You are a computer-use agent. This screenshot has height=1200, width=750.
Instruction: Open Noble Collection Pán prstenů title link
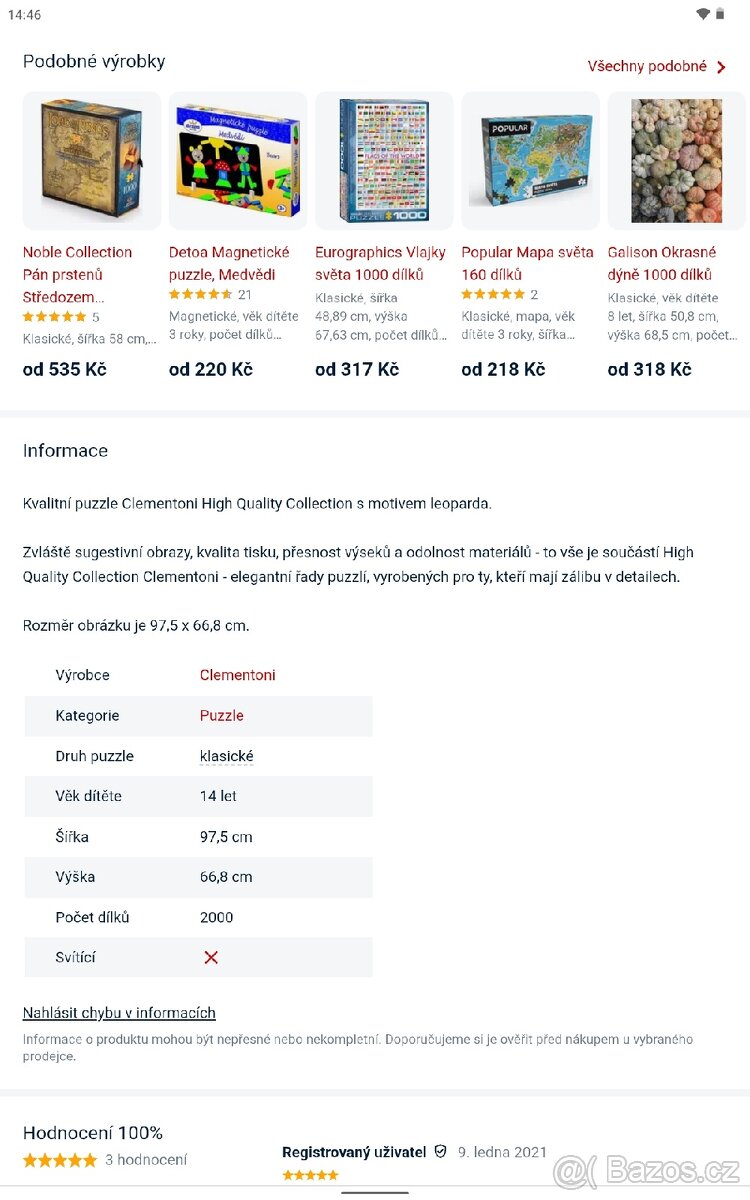[x=77, y=274]
